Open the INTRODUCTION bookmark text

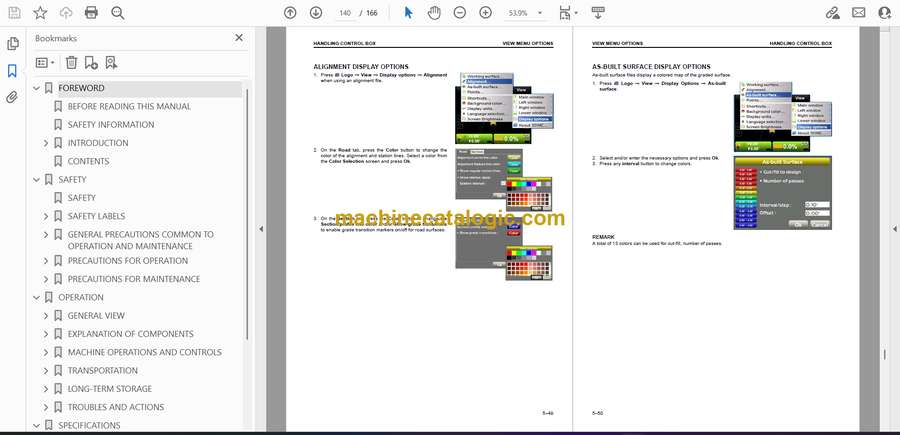[98, 143]
